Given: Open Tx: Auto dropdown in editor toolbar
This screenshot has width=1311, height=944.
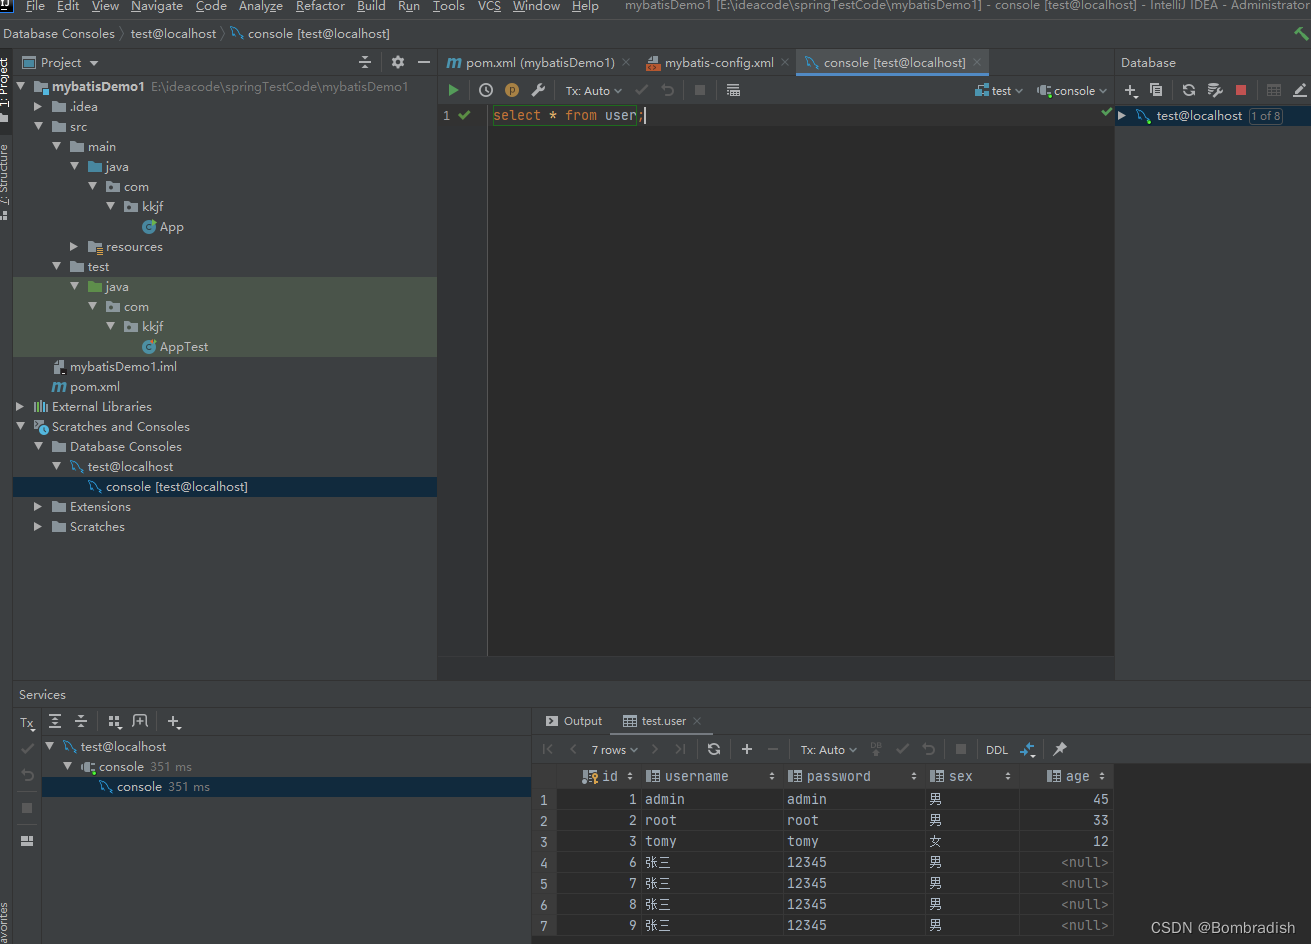Looking at the screenshot, I should [593, 90].
